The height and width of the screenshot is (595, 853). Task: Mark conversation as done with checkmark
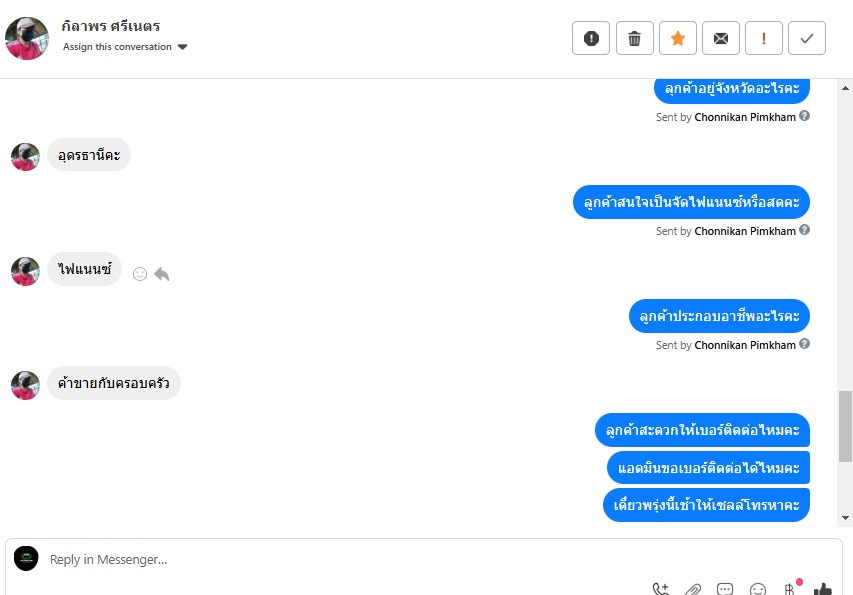click(807, 38)
